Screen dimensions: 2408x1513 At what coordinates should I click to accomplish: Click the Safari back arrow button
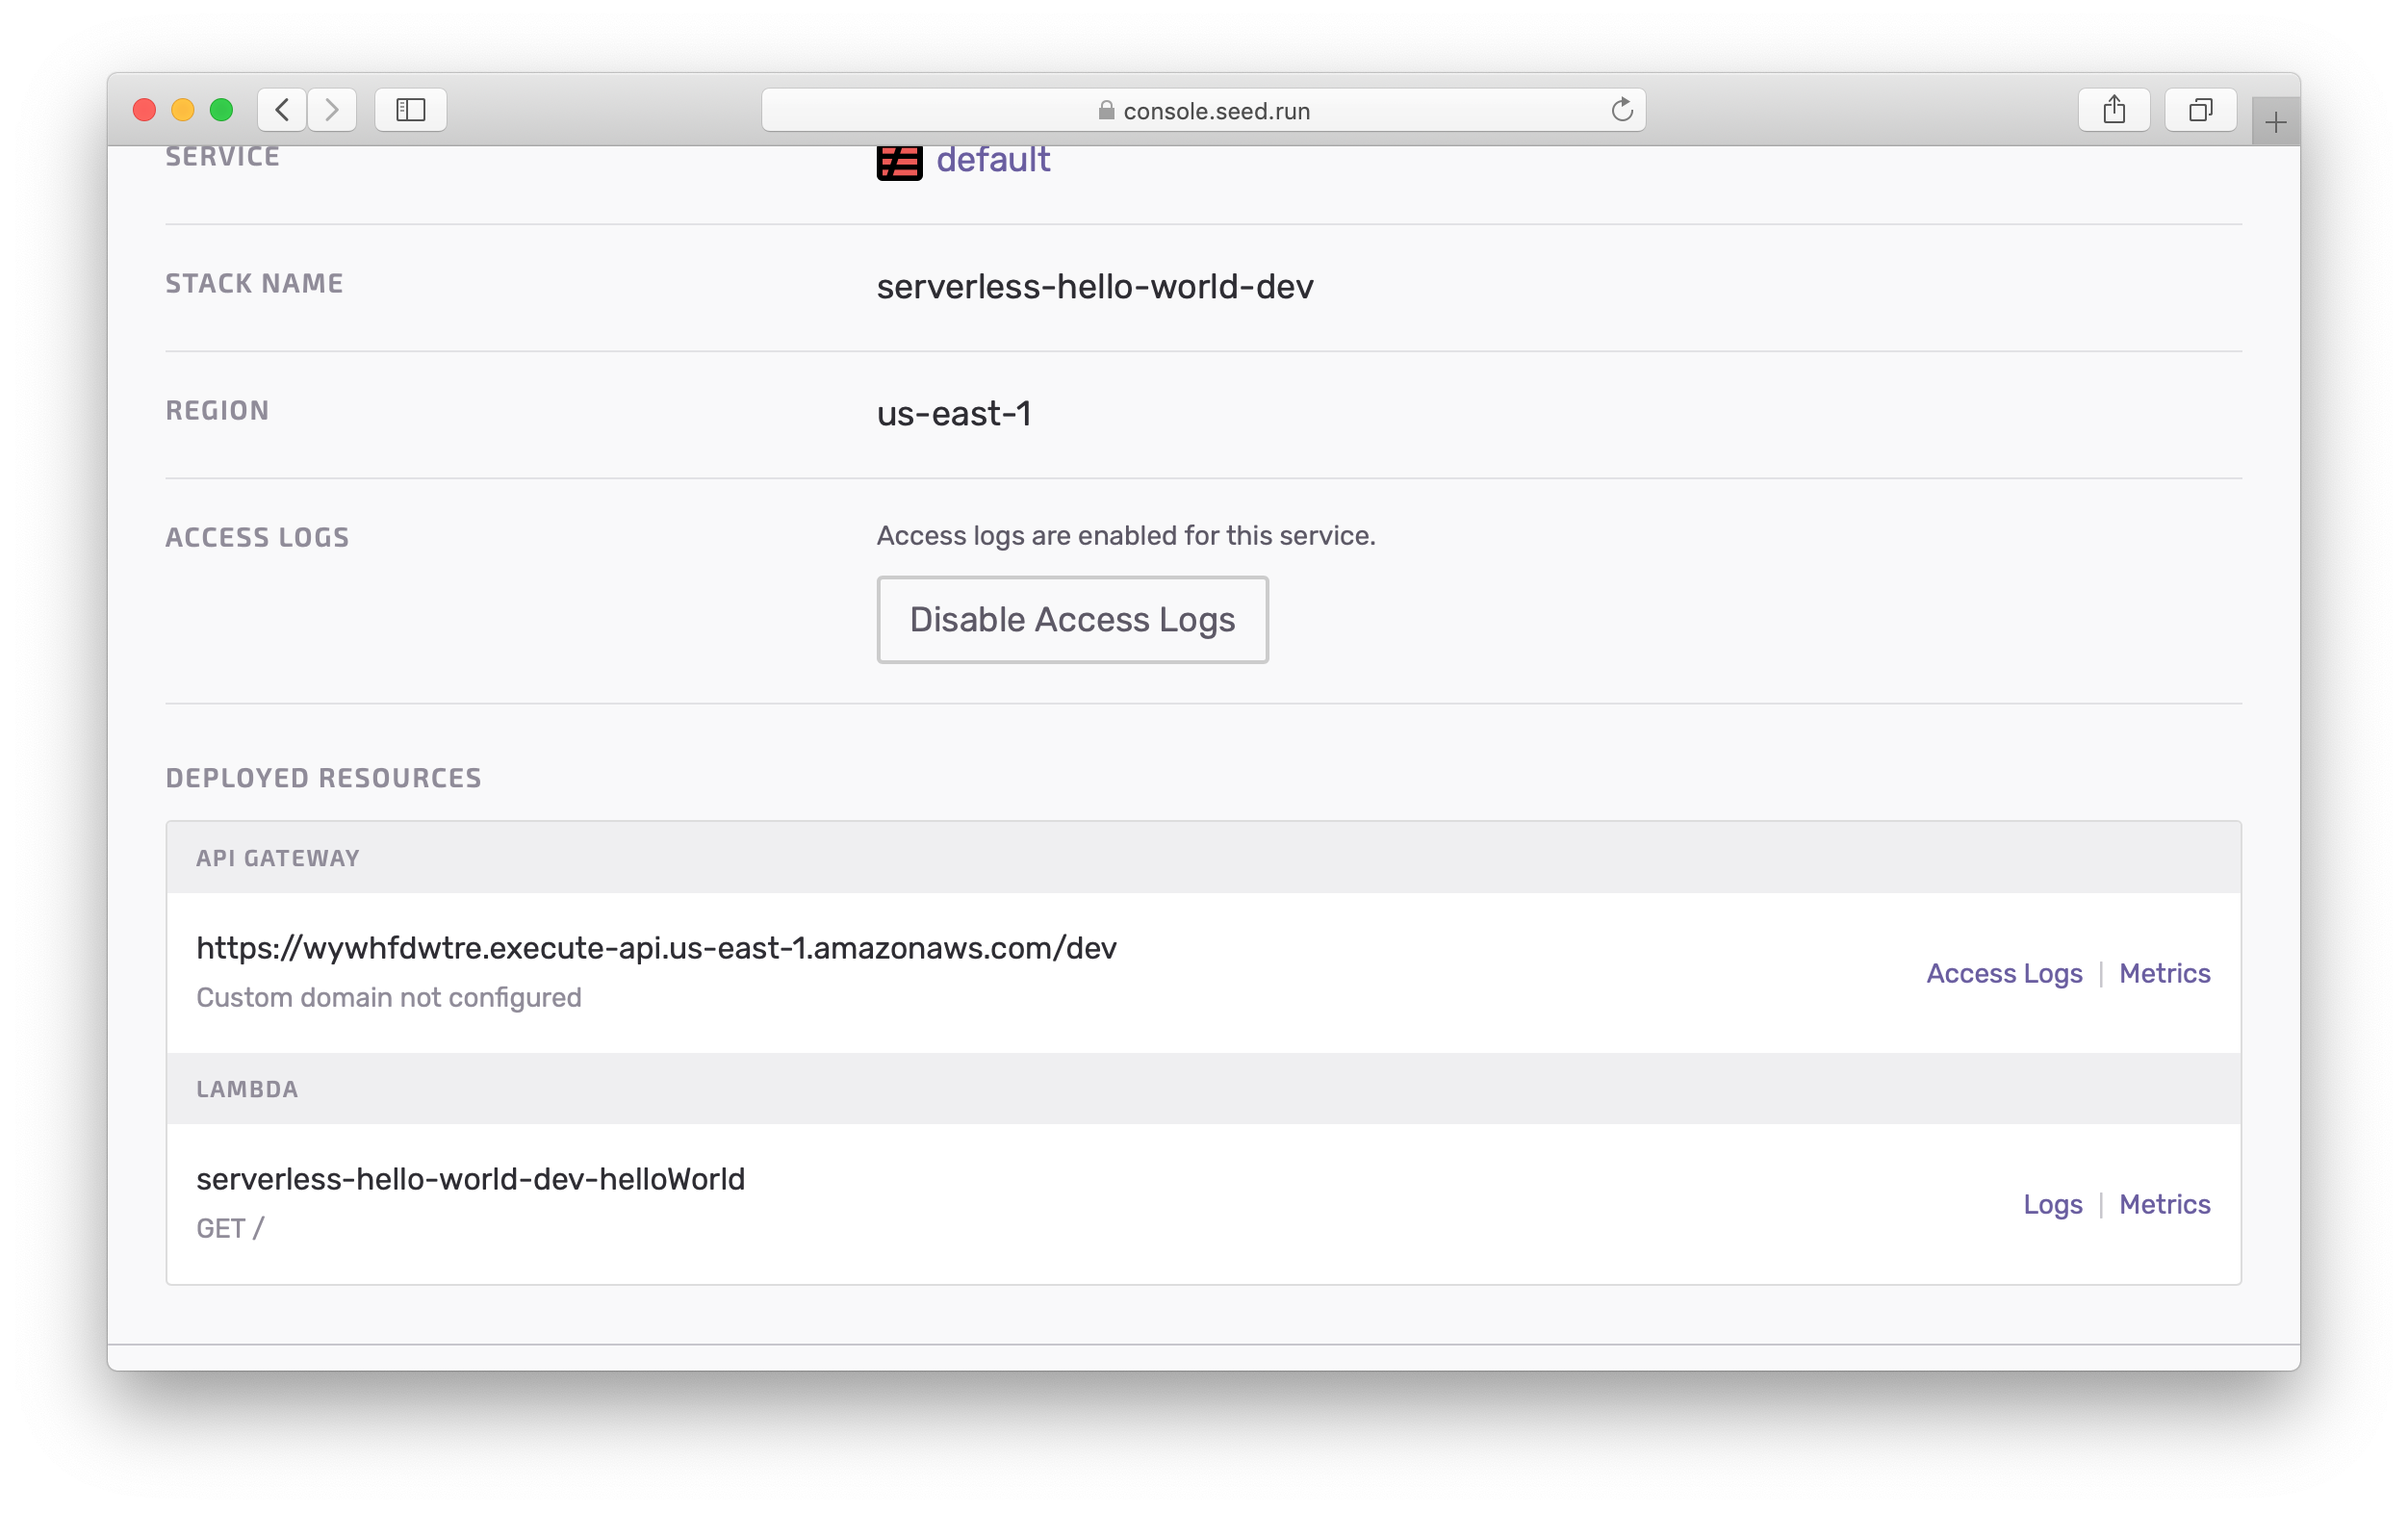[282, 109]
